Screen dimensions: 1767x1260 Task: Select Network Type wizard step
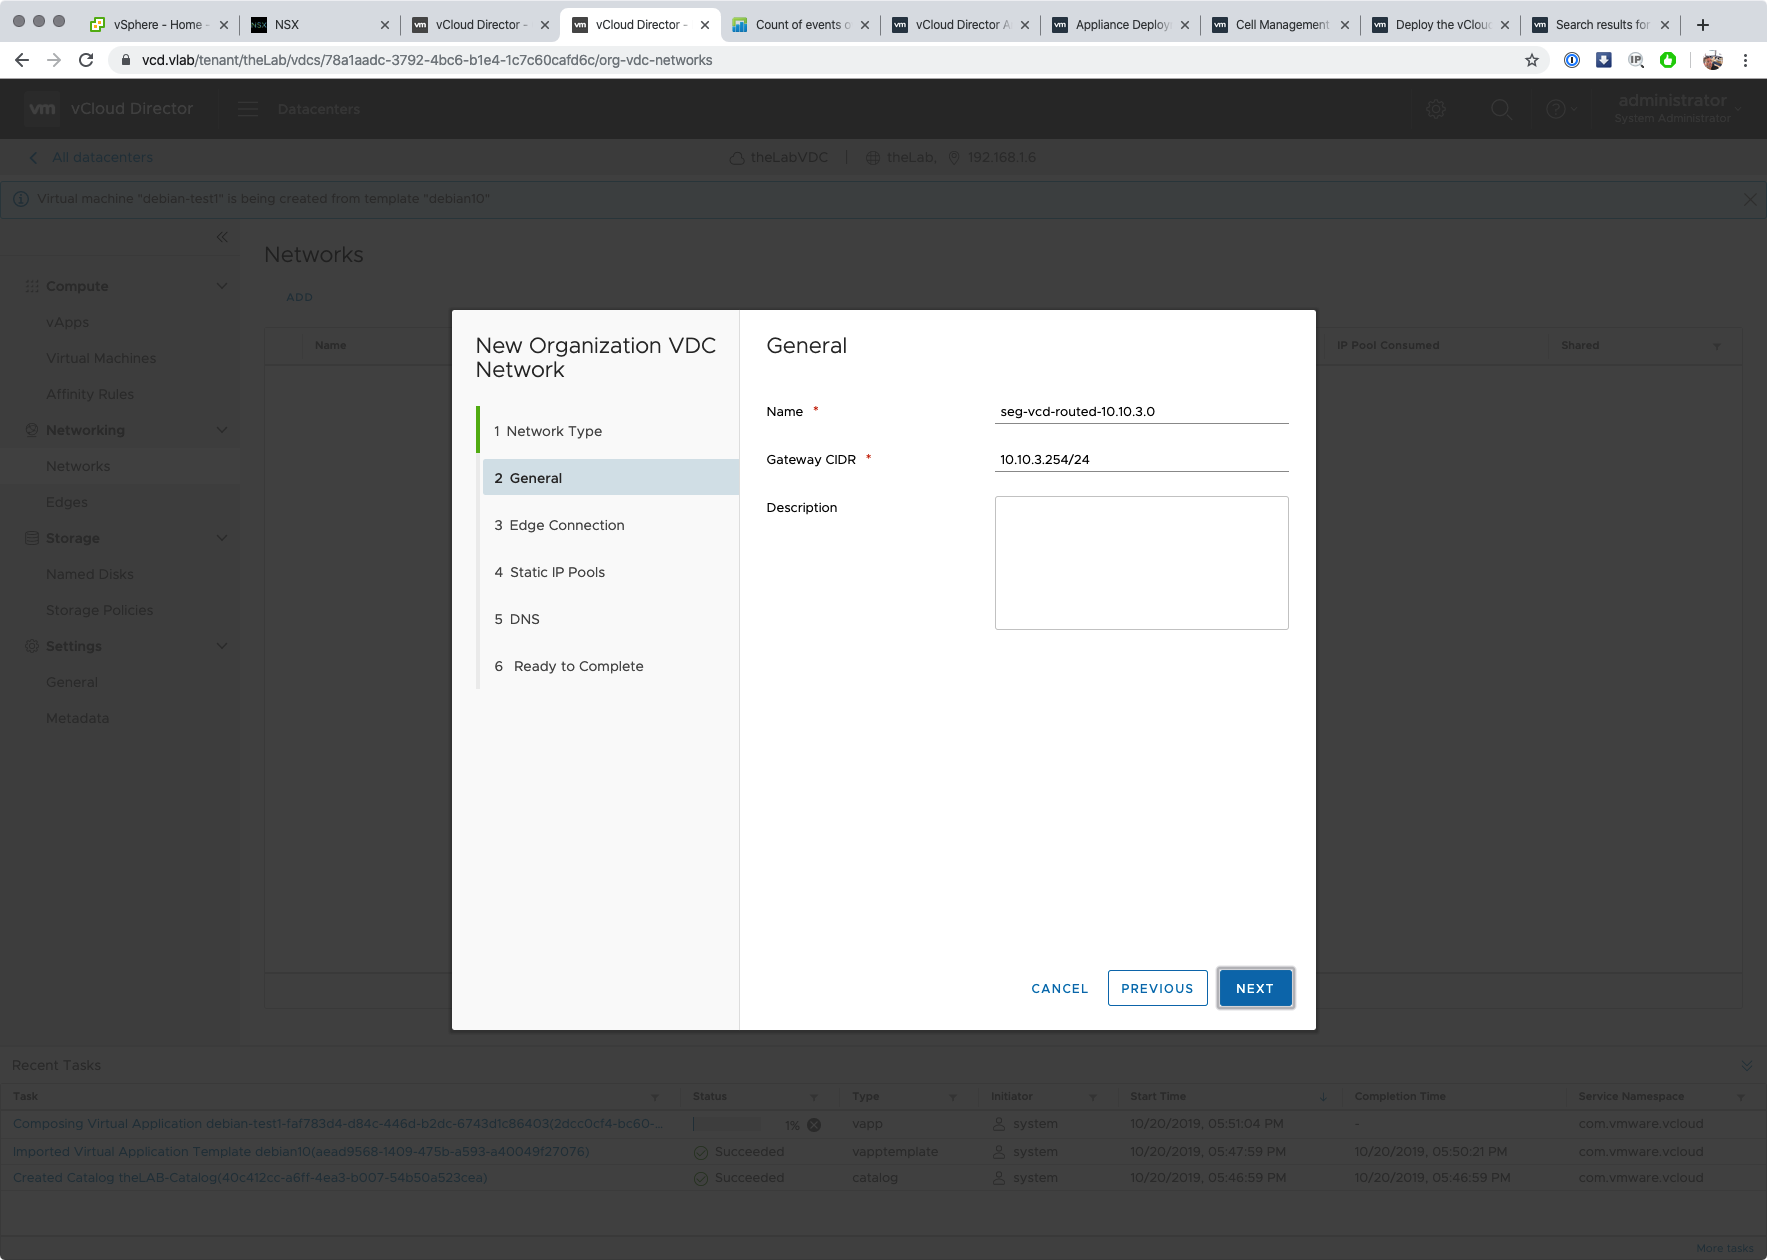click(553, 431)
